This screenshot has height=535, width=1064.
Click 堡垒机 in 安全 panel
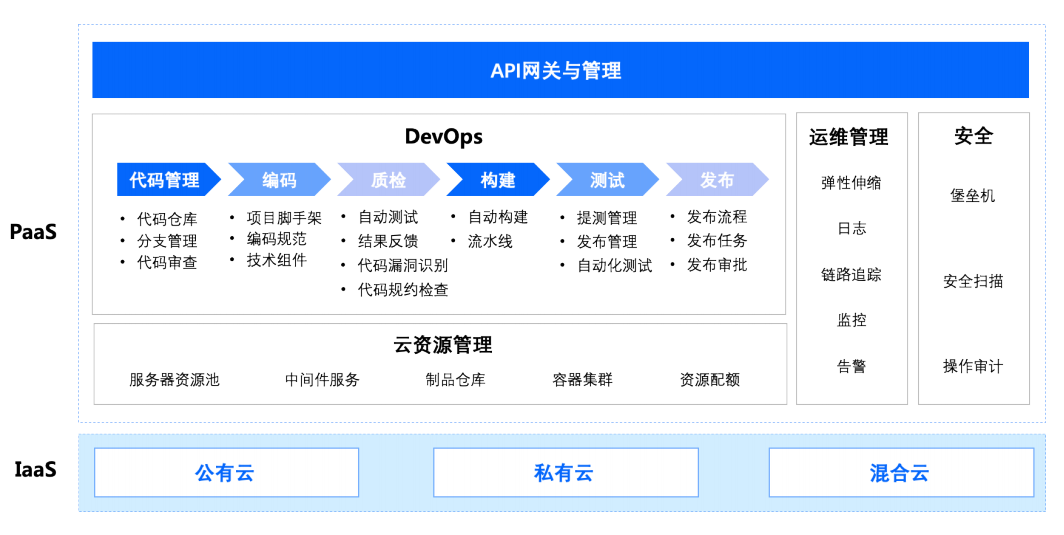coord(972,196)
